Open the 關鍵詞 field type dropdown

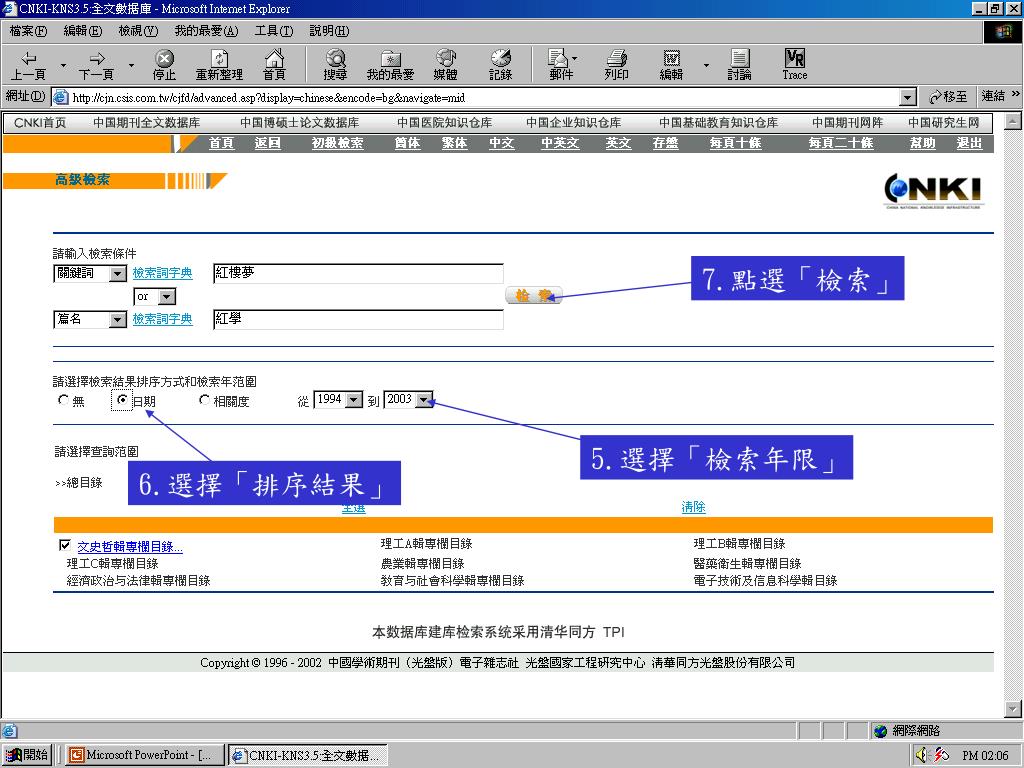point(118,274)
